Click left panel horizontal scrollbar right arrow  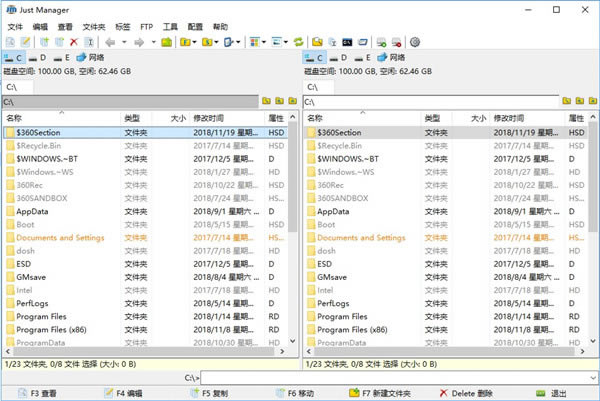pyautogui.click(x=282, y=351)
